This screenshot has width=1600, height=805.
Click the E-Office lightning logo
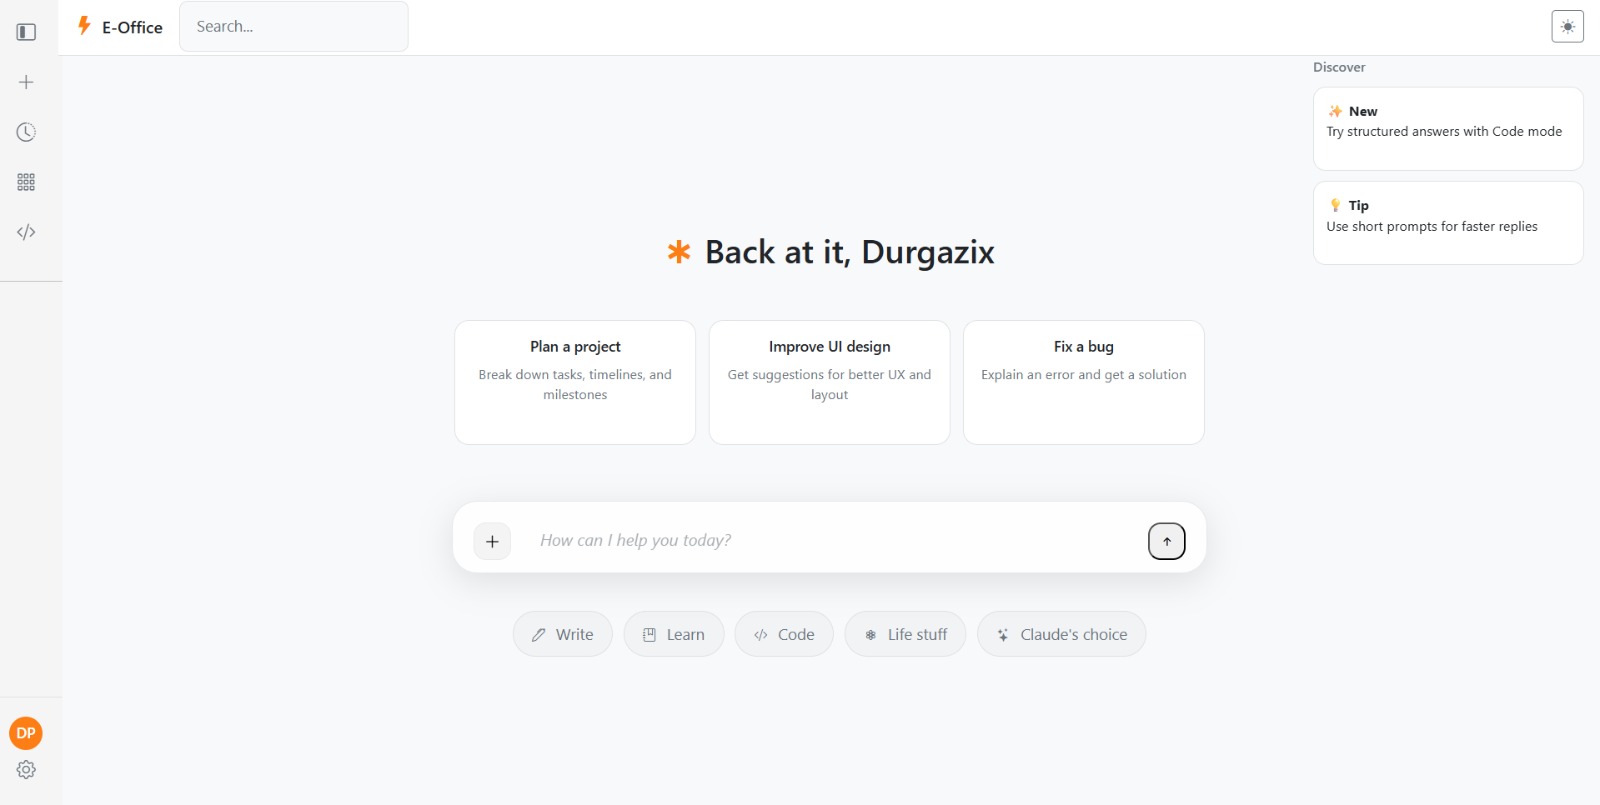[84, 26]
